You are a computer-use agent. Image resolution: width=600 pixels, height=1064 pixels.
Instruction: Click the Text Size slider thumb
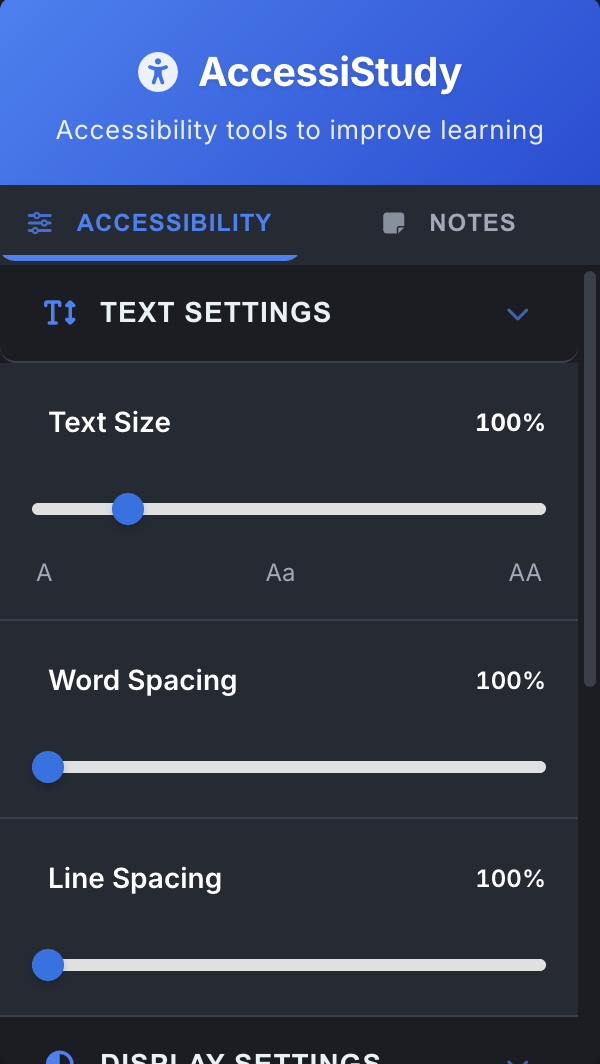click(128, 509)
